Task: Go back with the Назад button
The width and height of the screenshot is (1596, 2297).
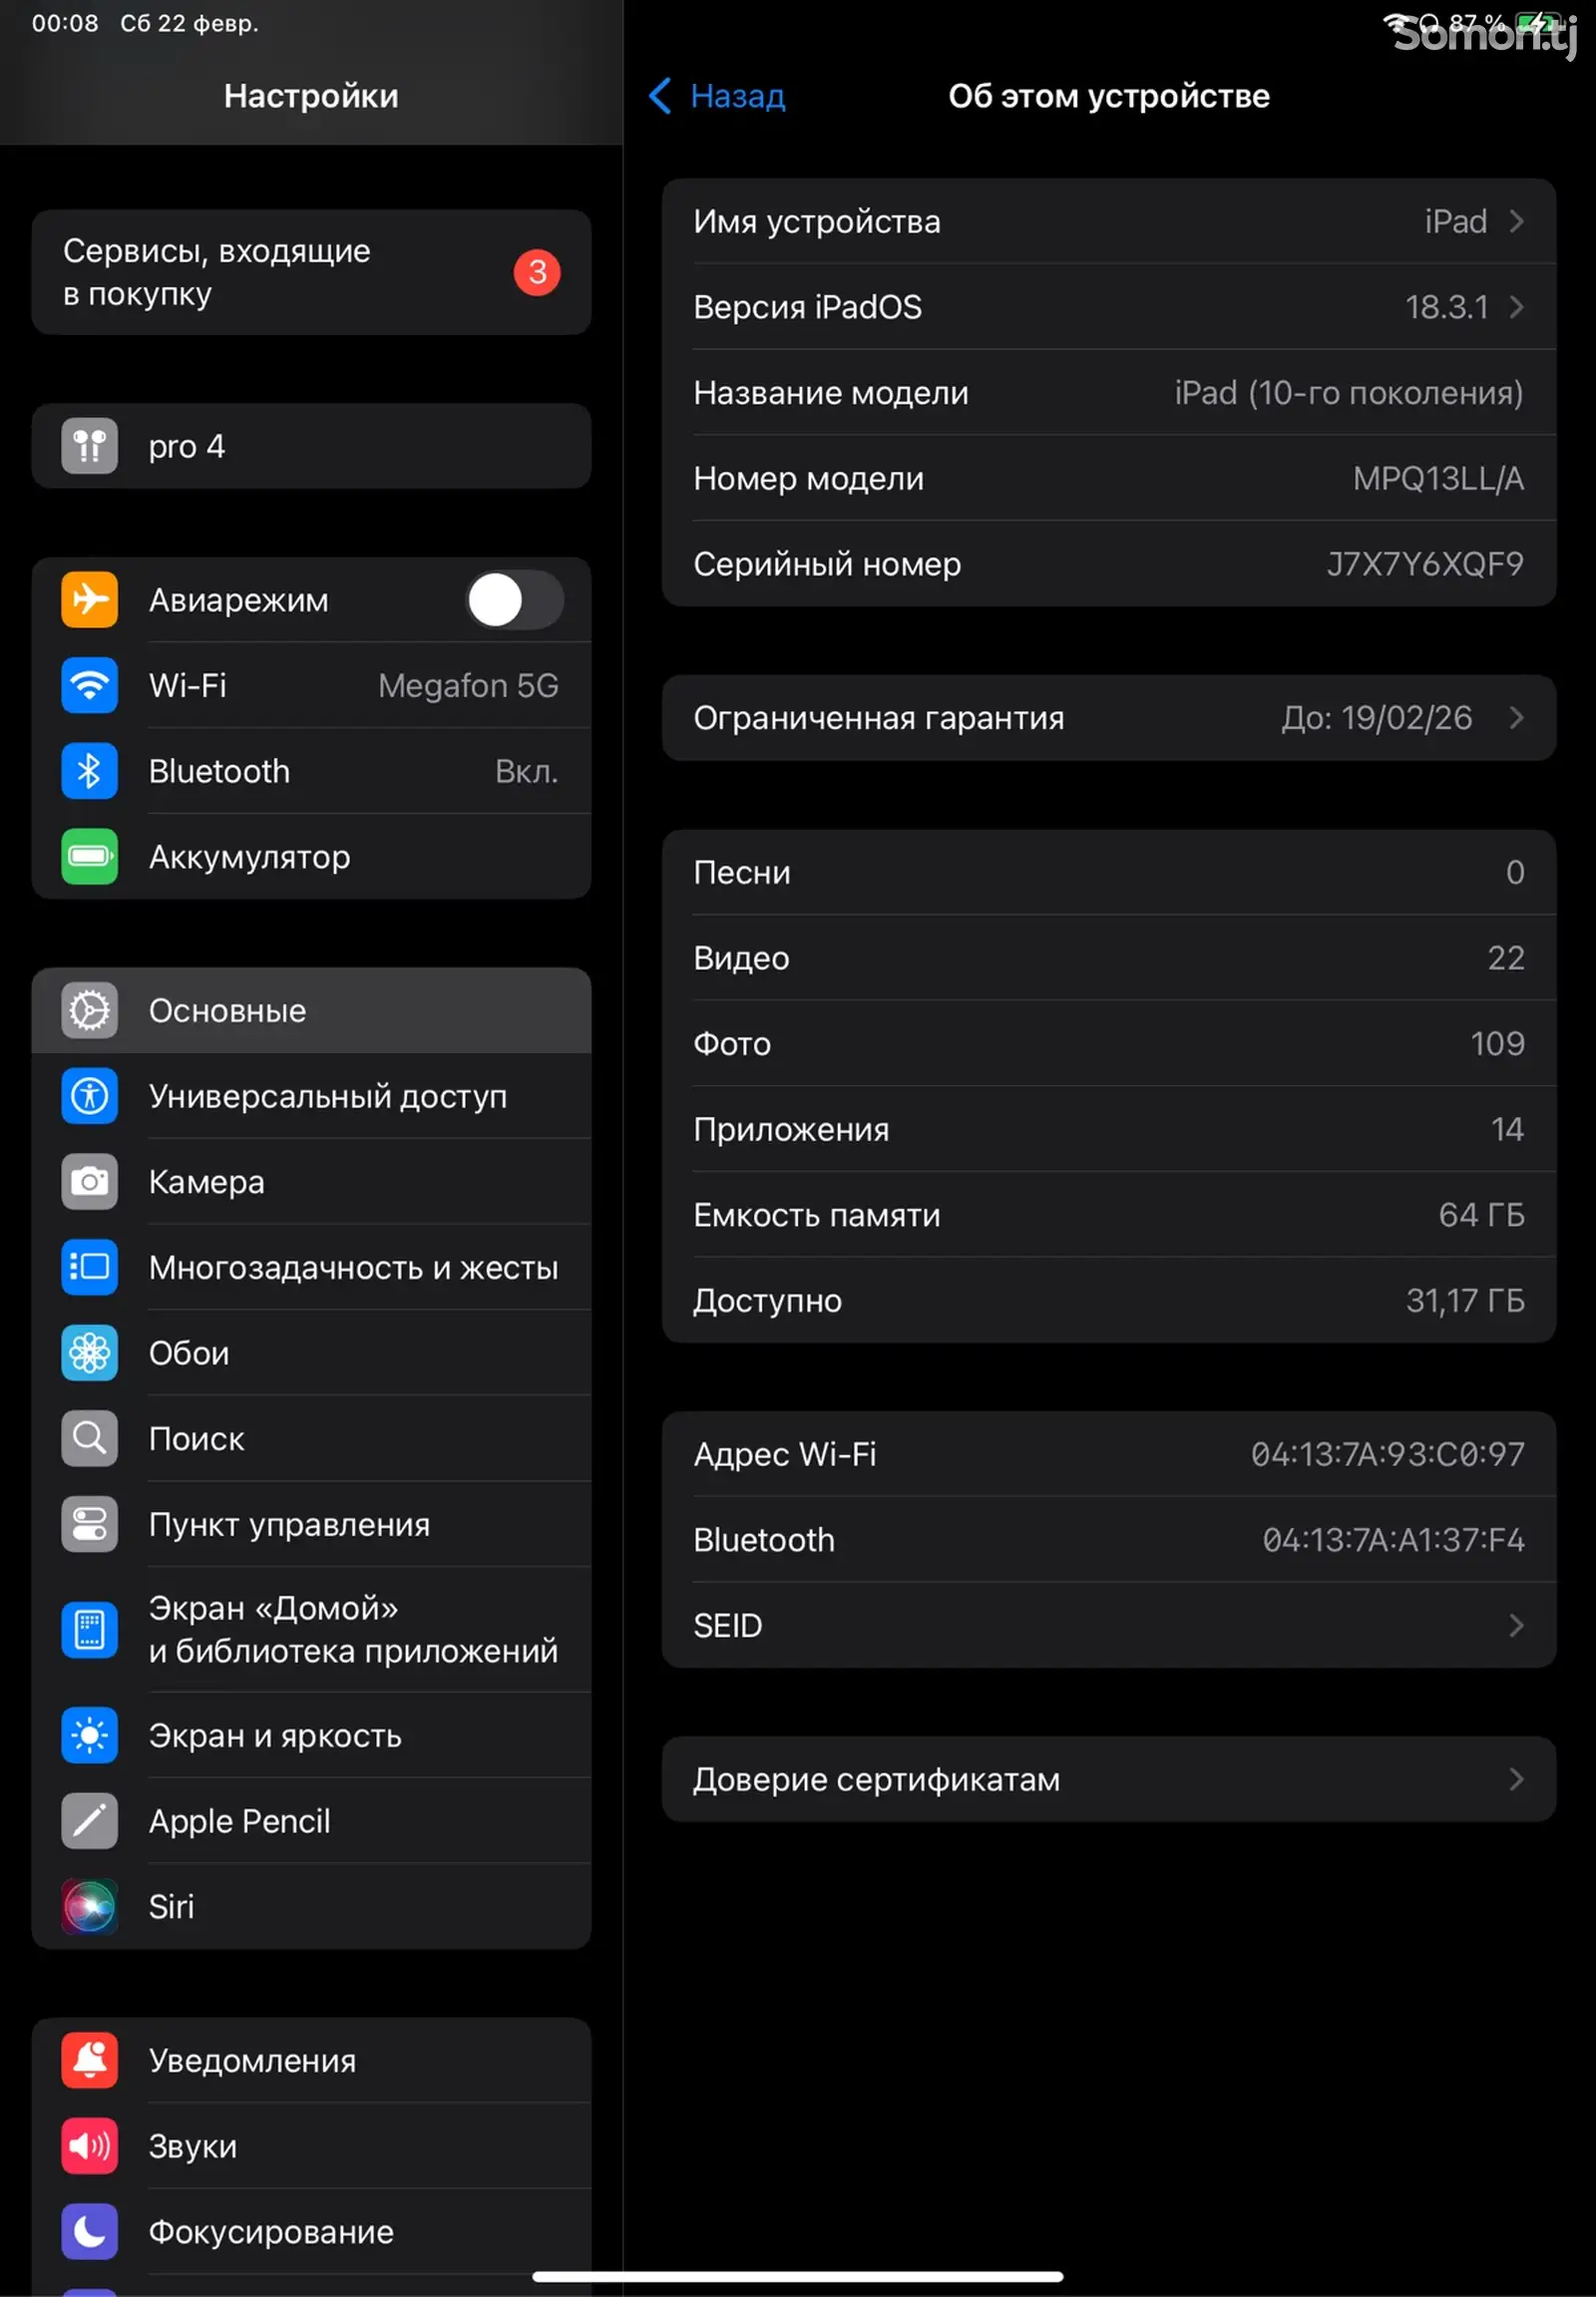Action: point(717,96)
